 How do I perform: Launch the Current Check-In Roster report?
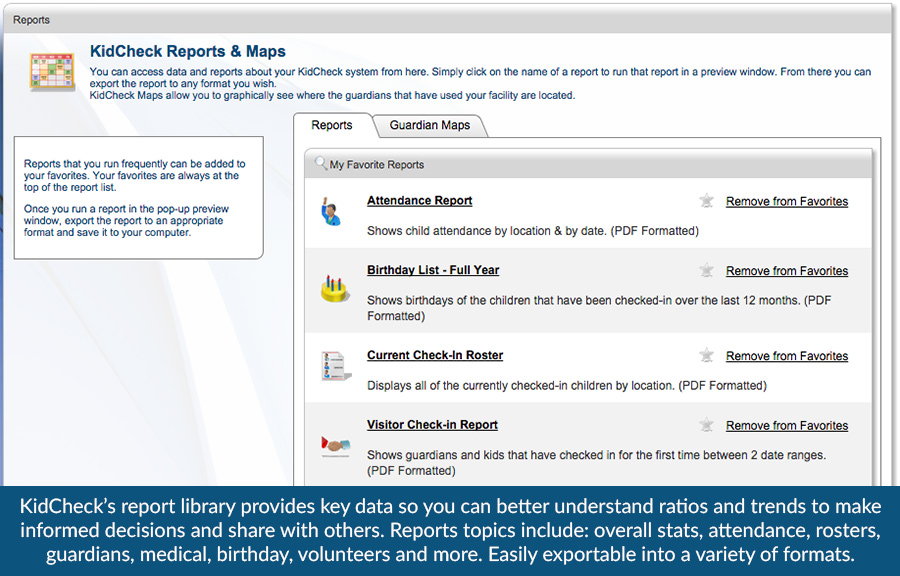pyautogui.click(x=435, y=356)
